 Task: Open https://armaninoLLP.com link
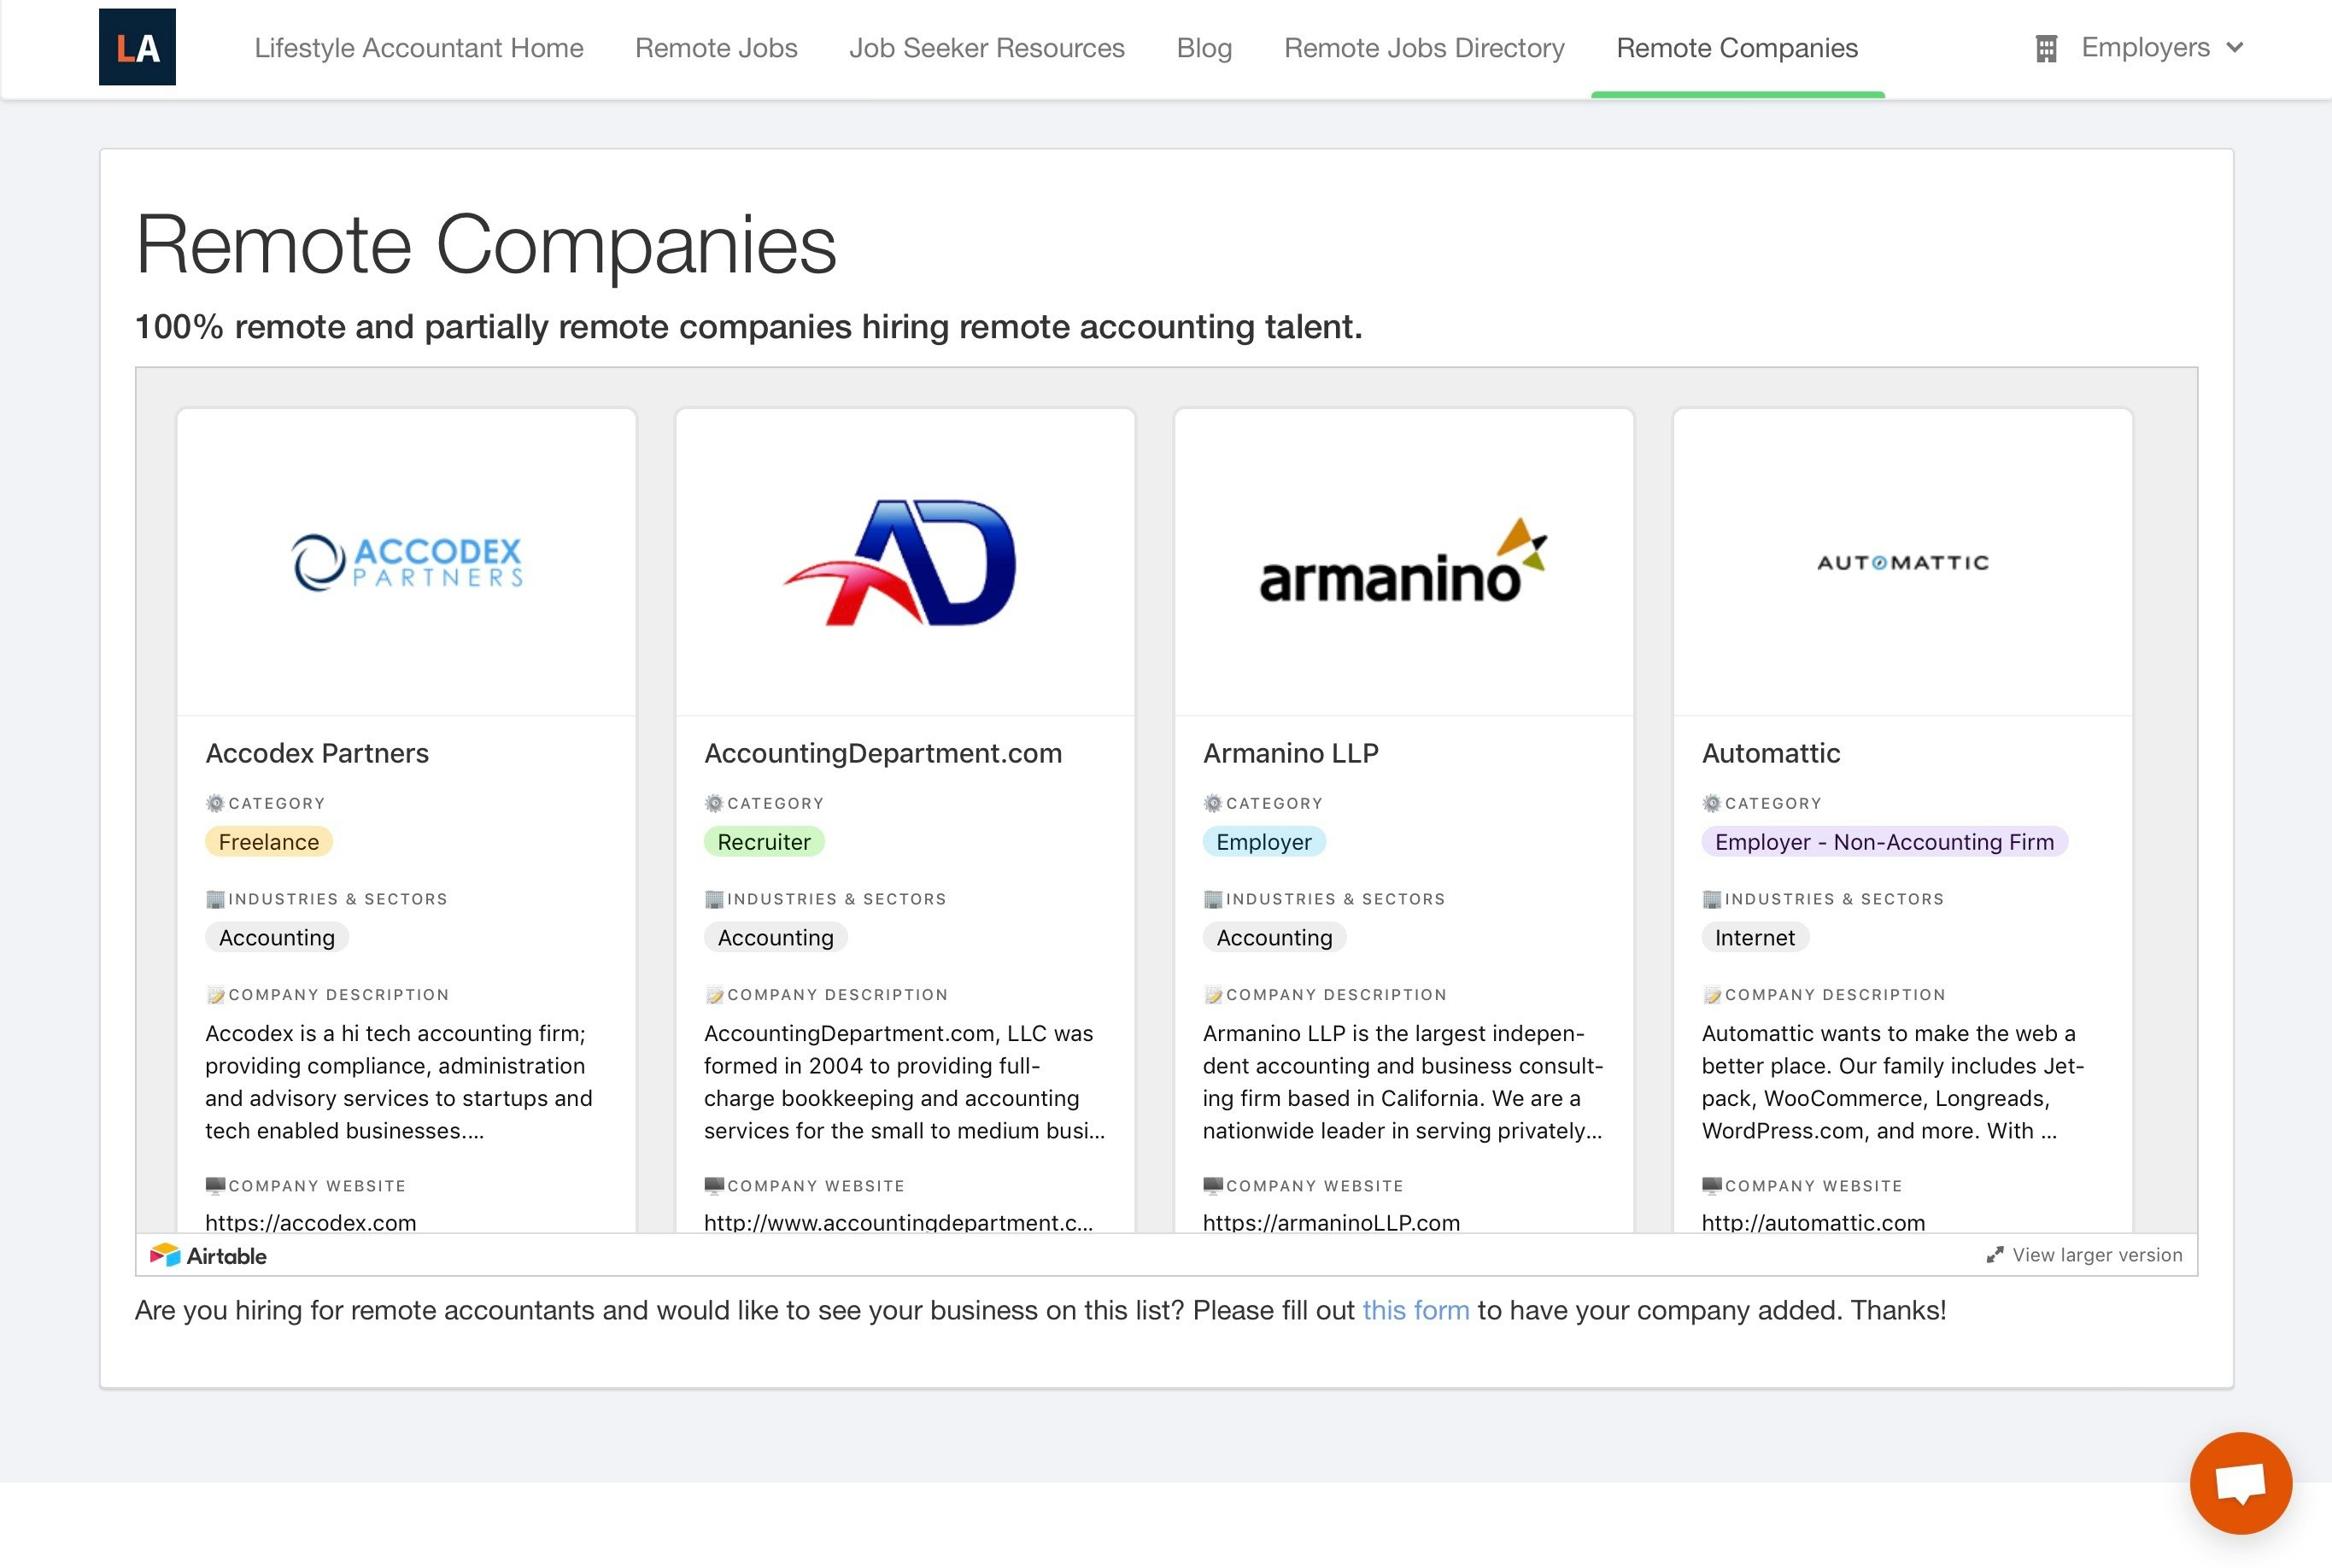pyautogui.click(x=1331, y=1222)
